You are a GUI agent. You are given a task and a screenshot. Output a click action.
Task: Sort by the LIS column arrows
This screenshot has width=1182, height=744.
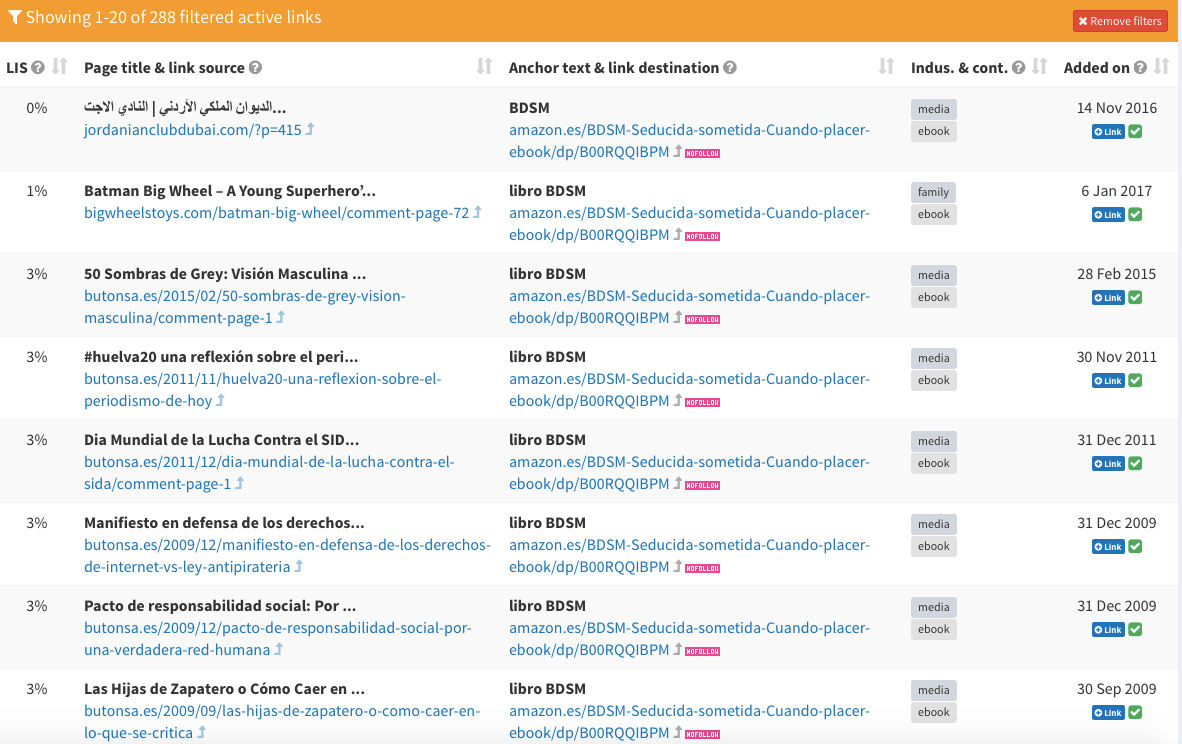pyautogui.click(x=59, y=67)
